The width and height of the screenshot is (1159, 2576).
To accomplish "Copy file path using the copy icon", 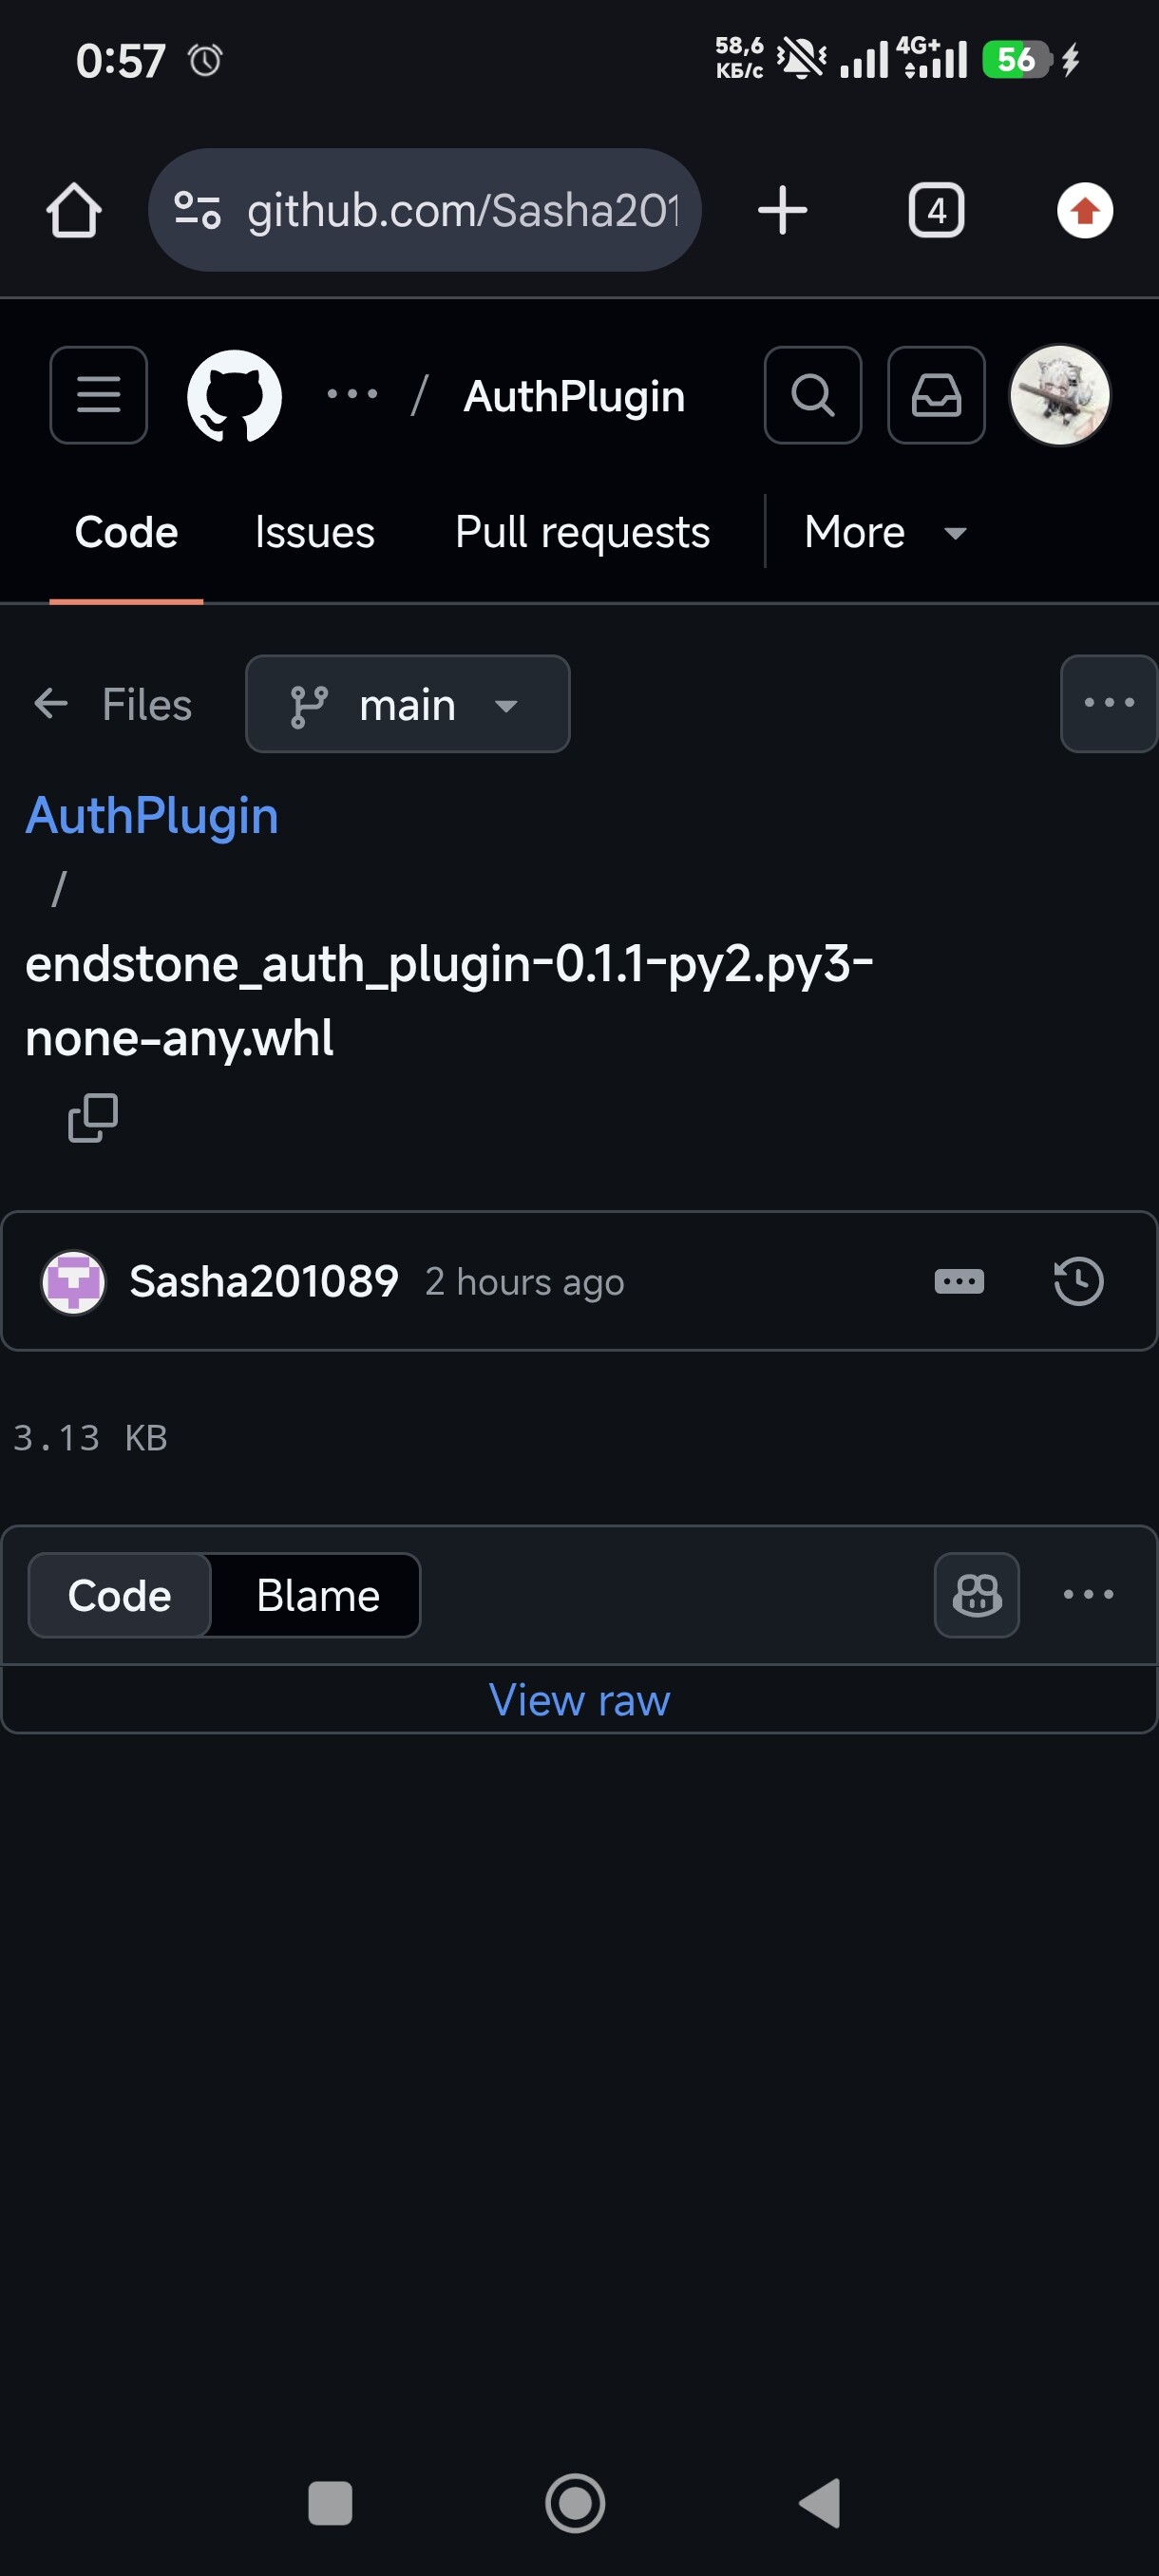I will coord(92,1117).
